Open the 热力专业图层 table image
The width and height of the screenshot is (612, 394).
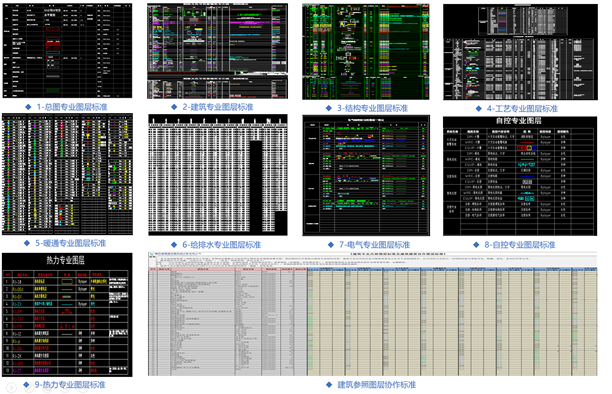point(67,315)
